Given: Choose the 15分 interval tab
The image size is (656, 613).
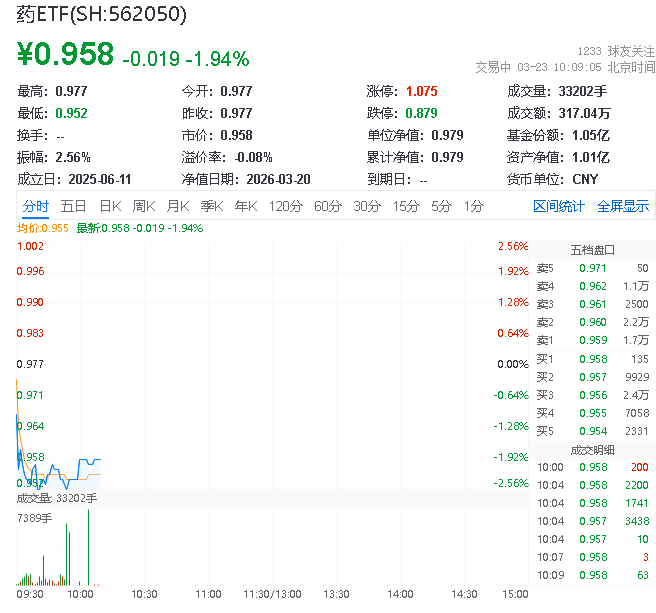Looking at the screenshot, I should [x=406, y=206].
